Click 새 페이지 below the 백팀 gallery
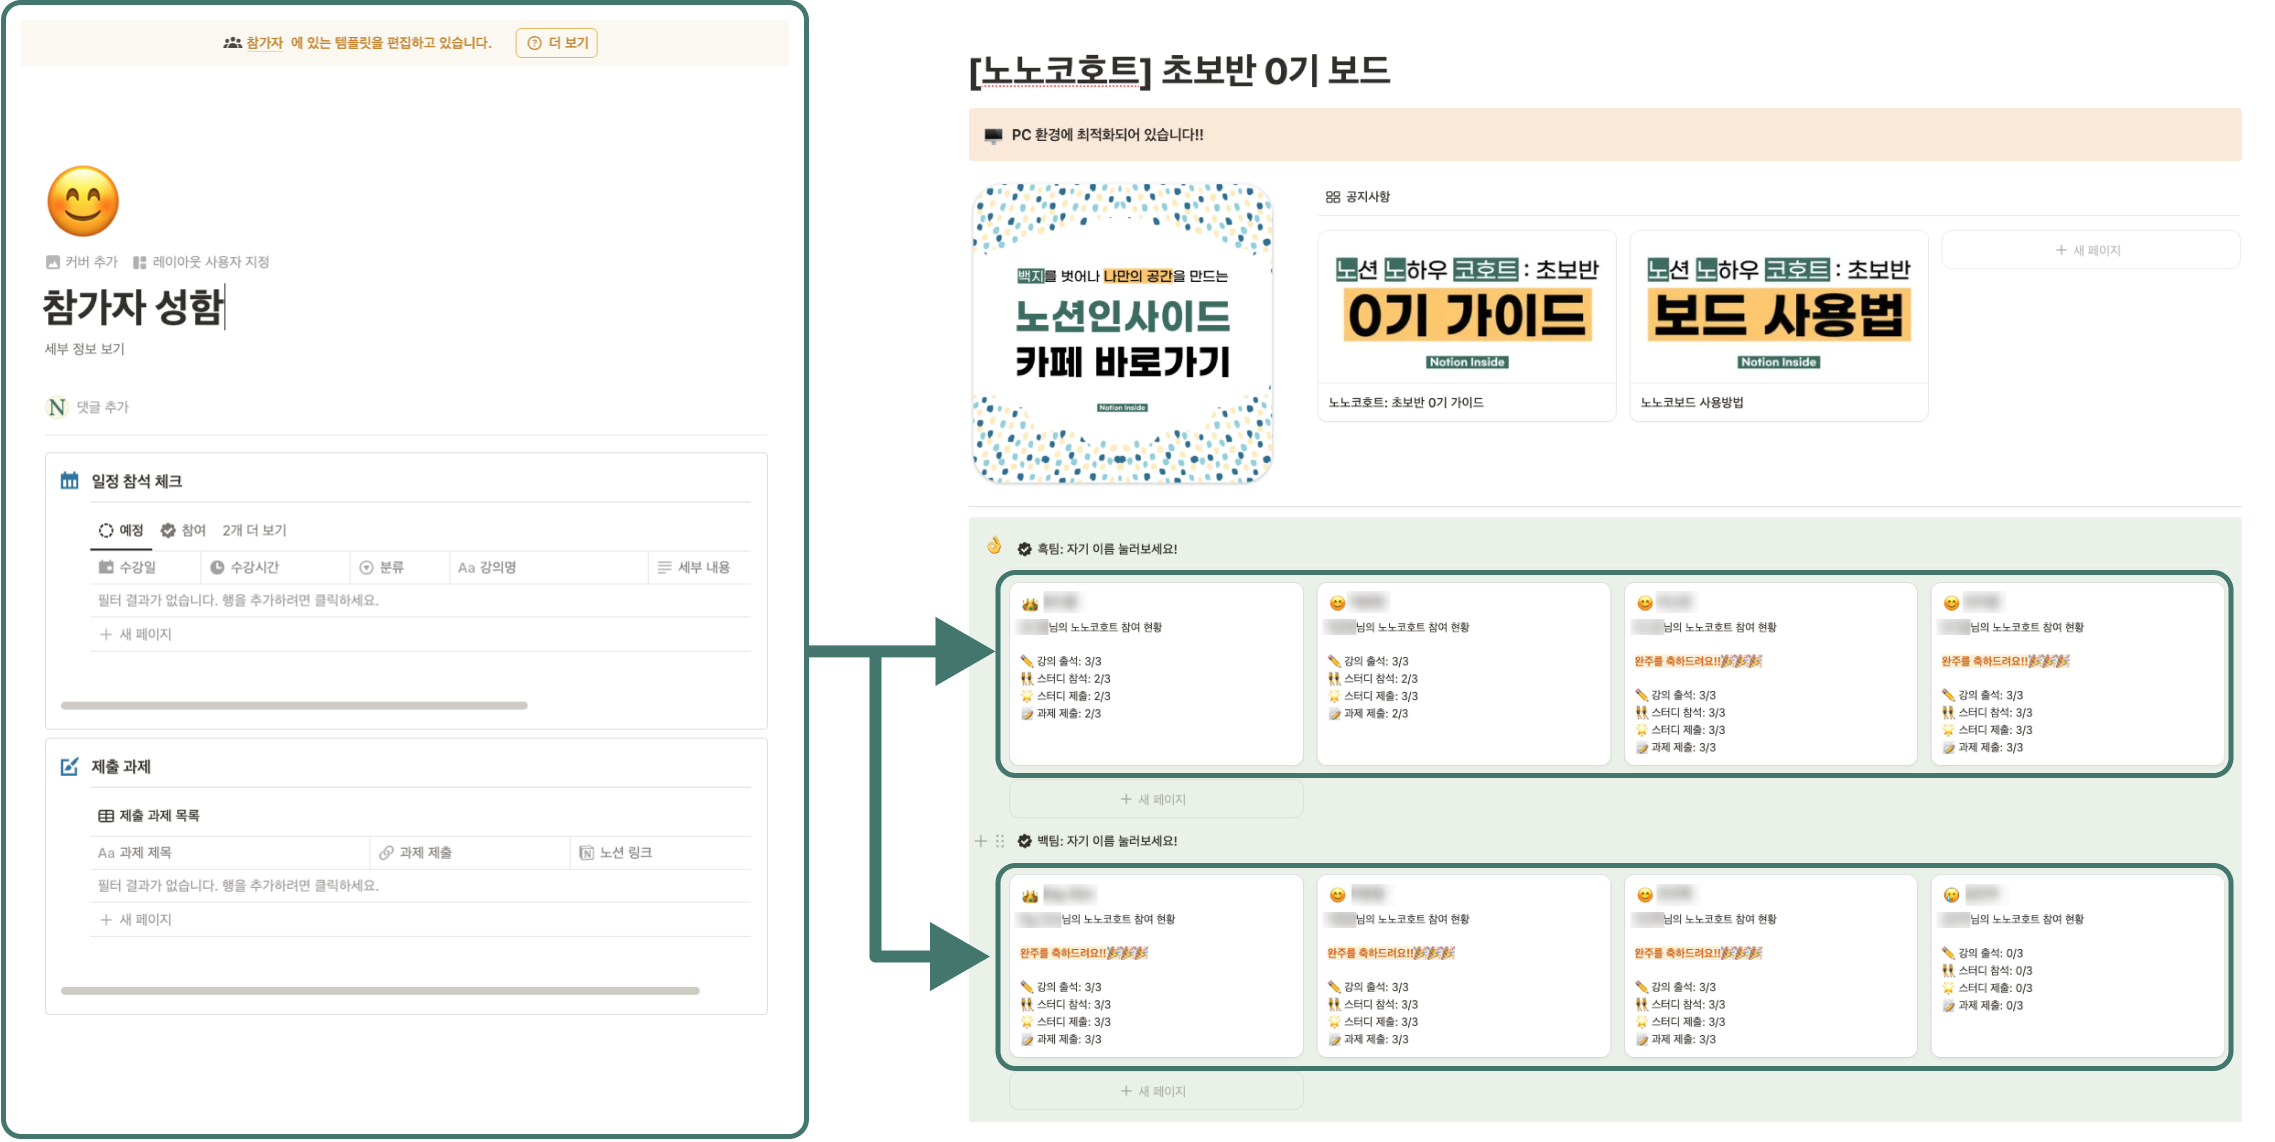The image size is (2275, 1142). coord(1156,1091)
